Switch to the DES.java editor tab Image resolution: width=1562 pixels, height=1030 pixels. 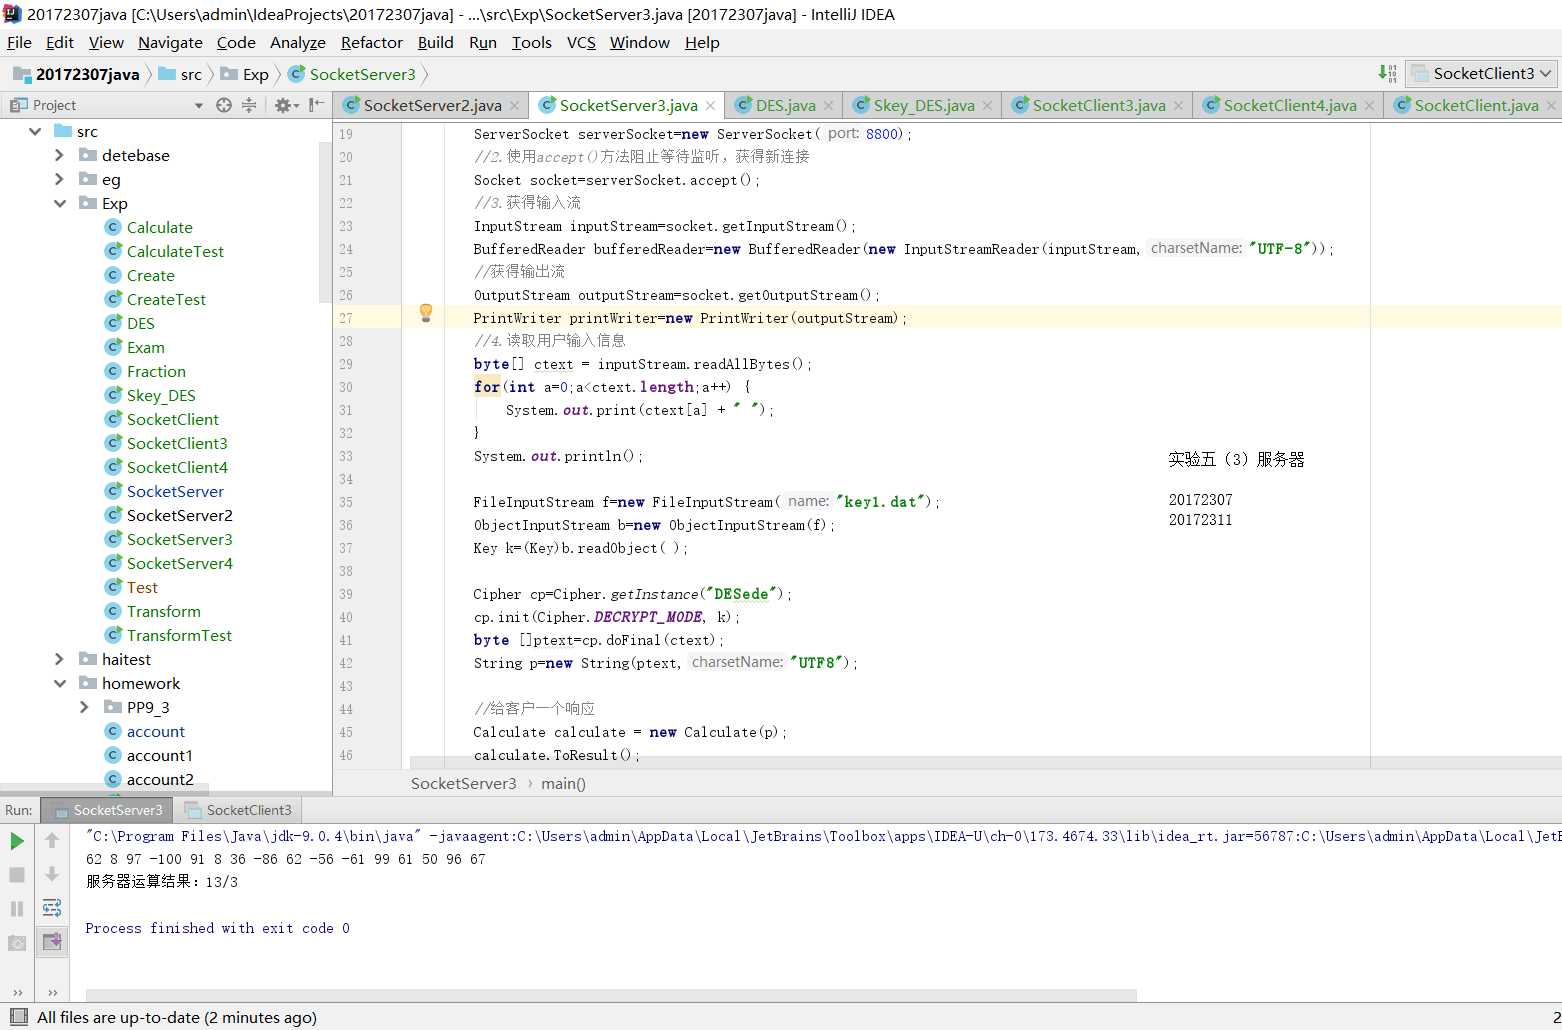[785, 105]
